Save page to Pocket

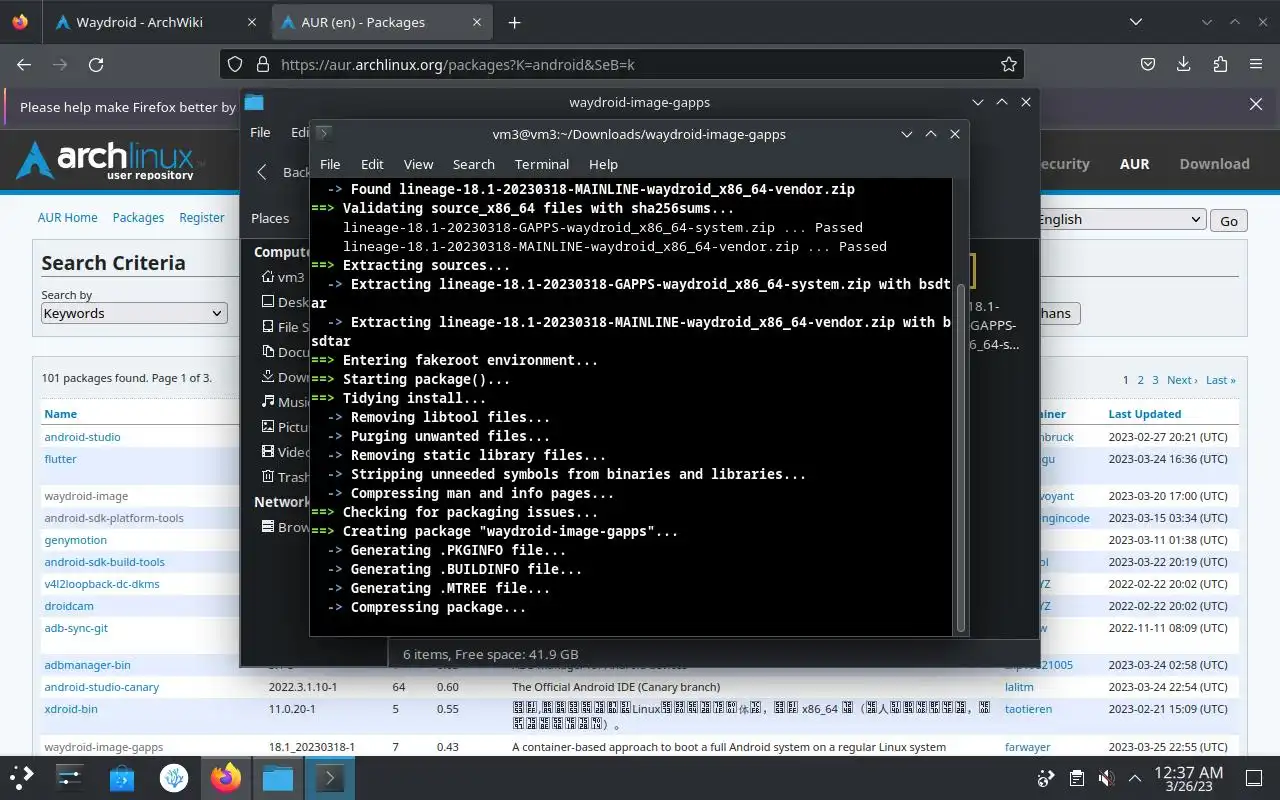point(1149,64)
